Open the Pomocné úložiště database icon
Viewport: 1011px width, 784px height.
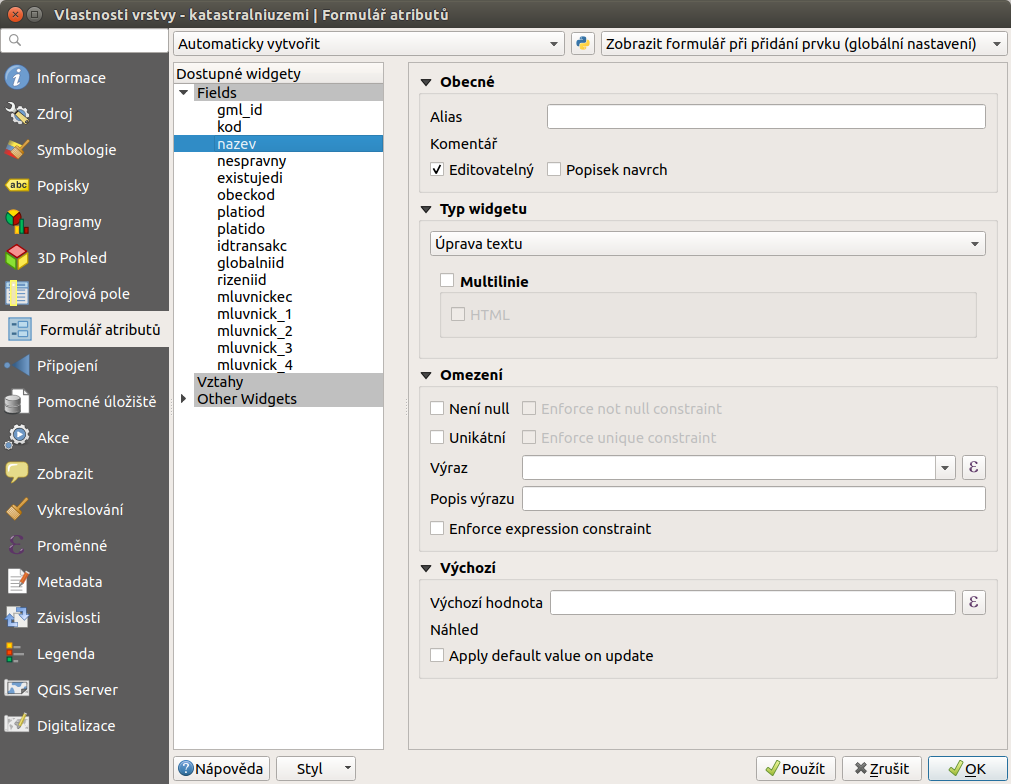click(17, 402)
